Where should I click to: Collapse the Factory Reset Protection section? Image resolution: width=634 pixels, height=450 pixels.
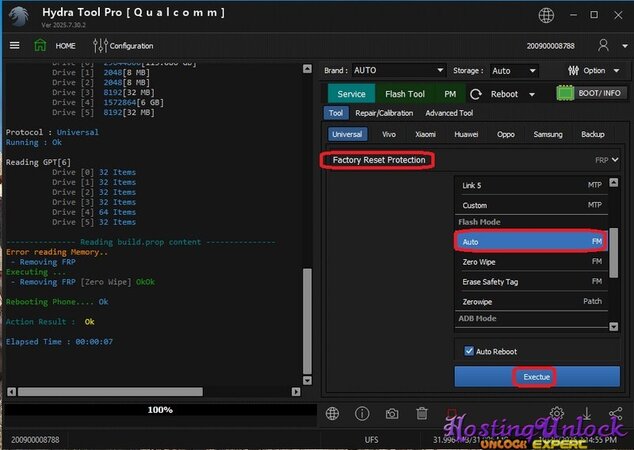615,160
